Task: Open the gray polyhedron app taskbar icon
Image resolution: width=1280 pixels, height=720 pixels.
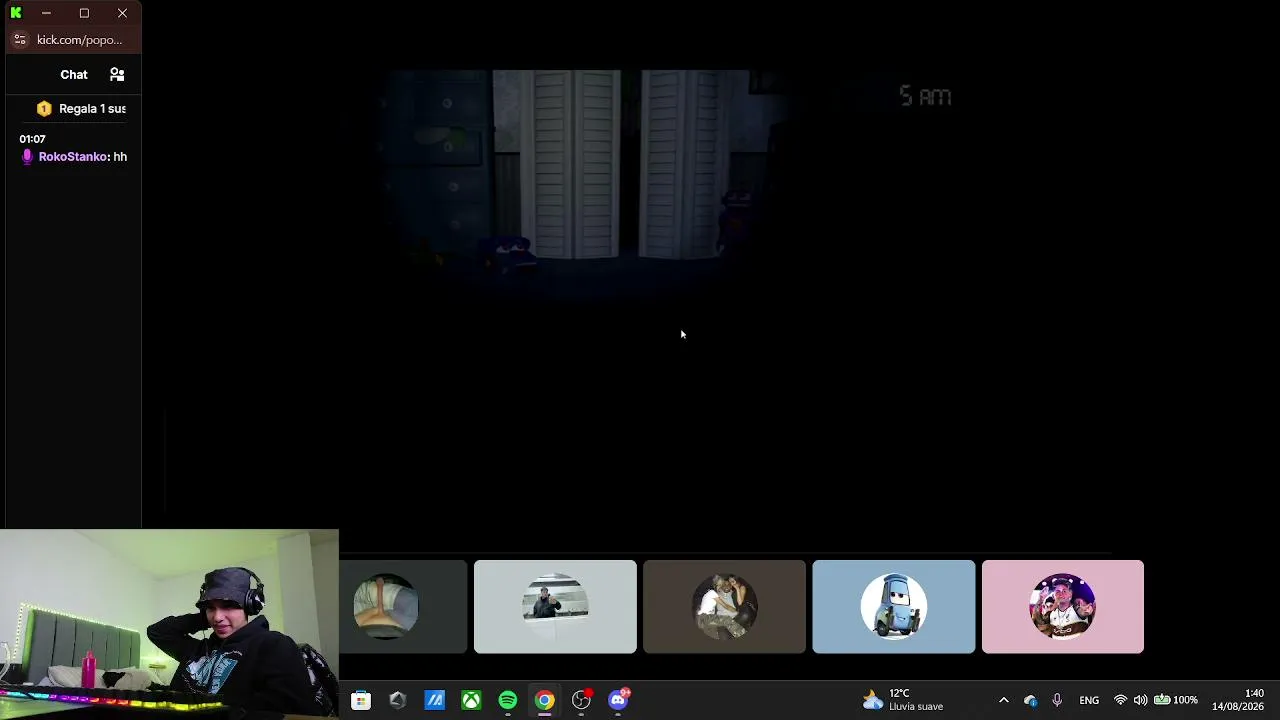Action: tap(397, 700)
